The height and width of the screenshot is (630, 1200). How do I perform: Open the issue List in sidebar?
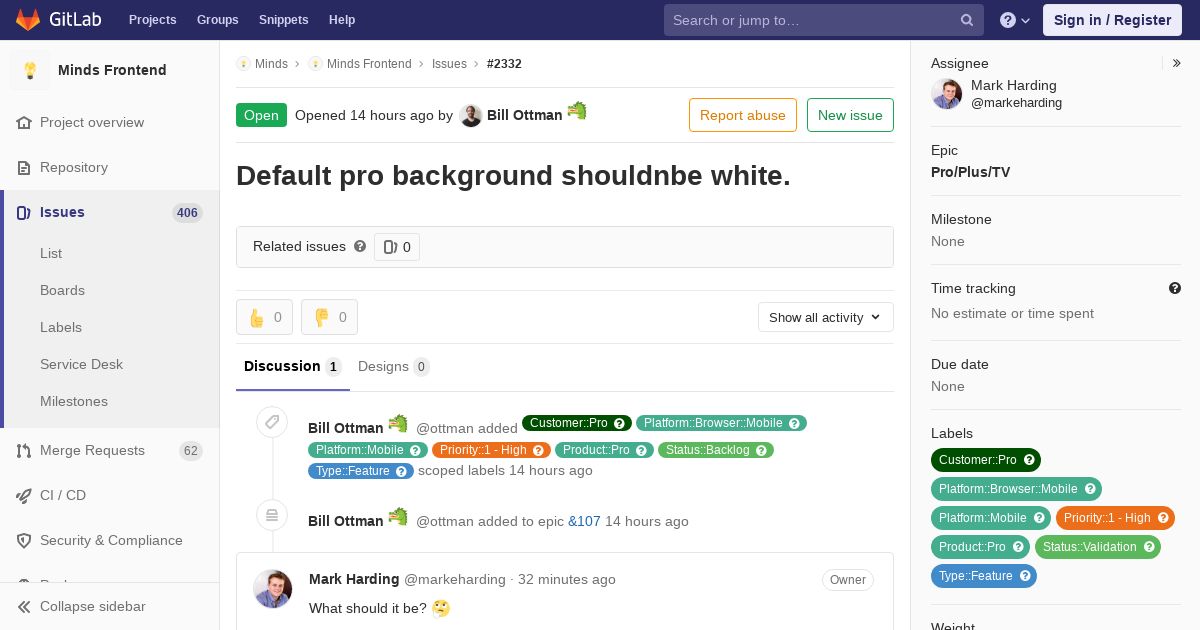coord(51,253)
